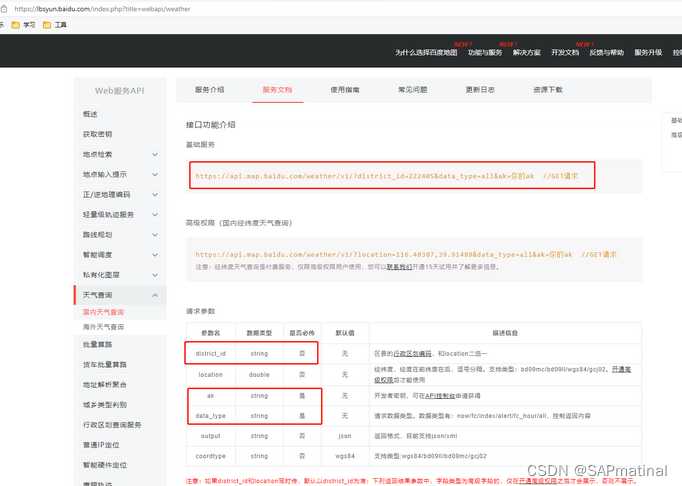The width and height of the screenshot is (682, 486).
Task: Open 为什么选择百度地图 in top navigation
Action: point(426,53)
